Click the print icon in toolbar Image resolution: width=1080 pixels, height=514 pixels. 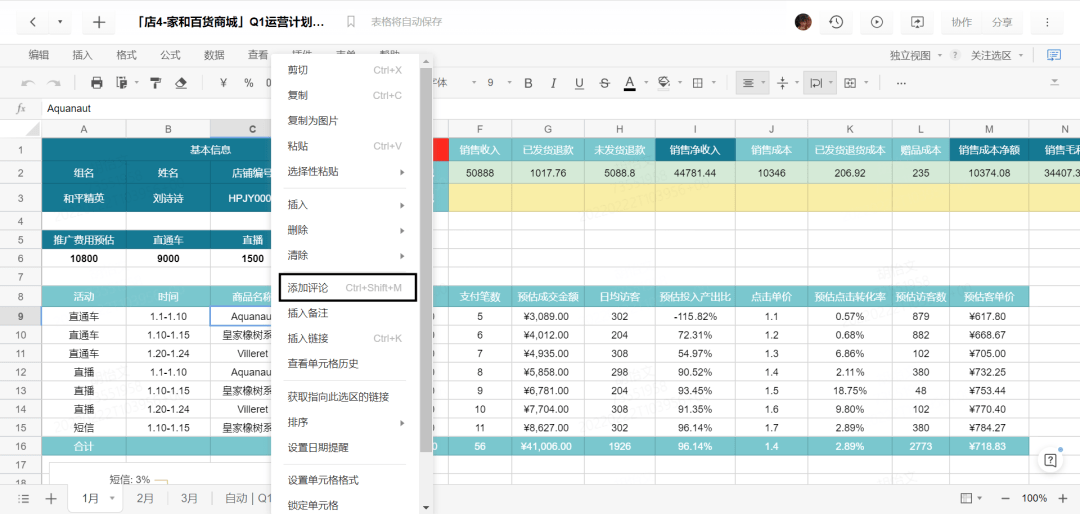pyautogui.click(x=96, y=83)
